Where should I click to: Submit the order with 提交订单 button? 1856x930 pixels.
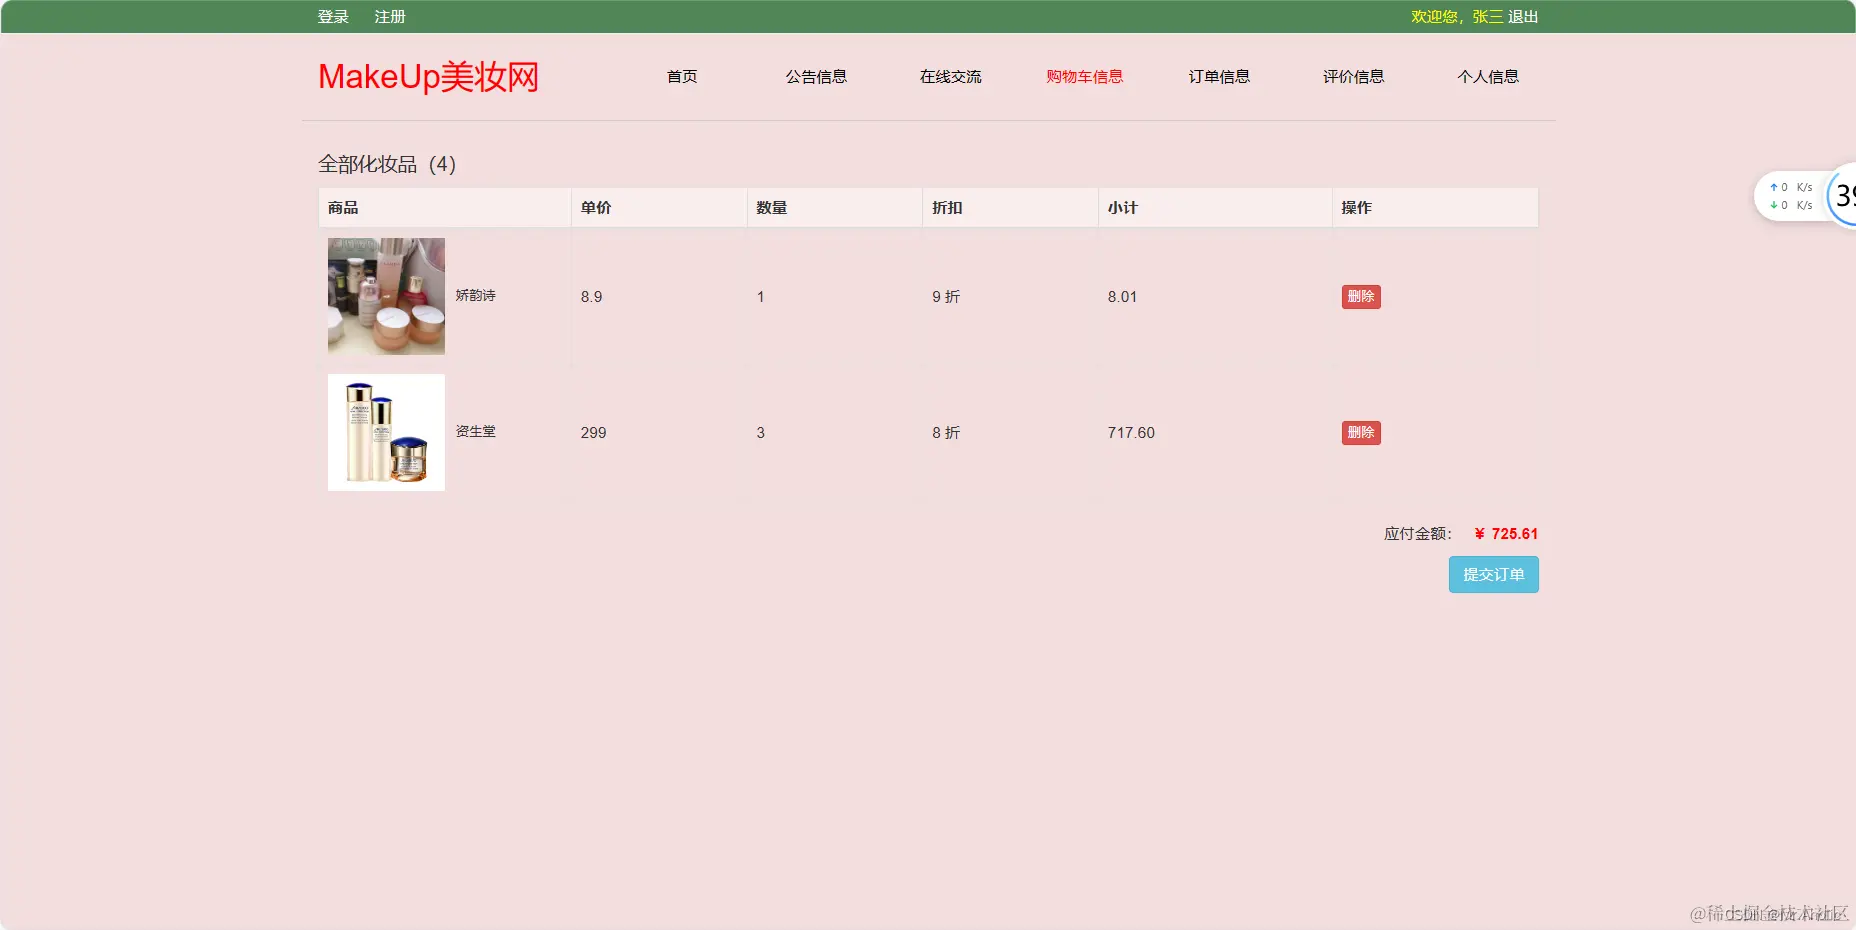click(1493, 574)
